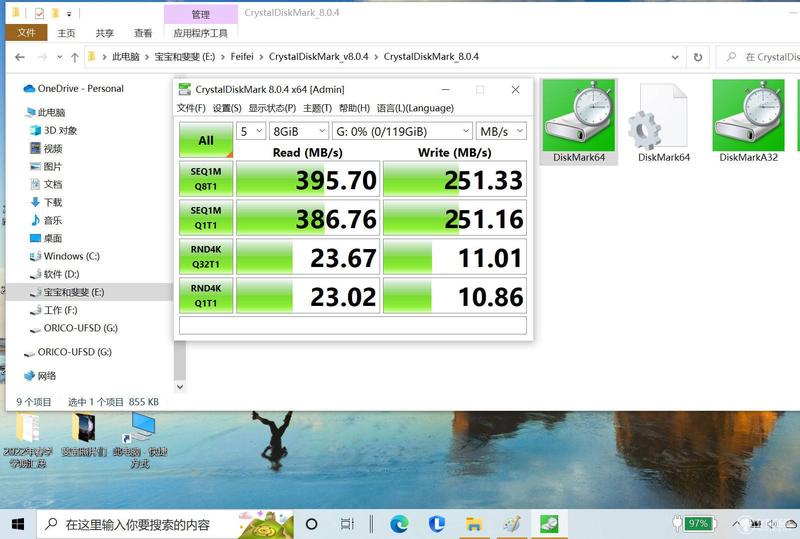The height and width of the screenshot is (539, 800).
Task: Switch to CrystalDiskMark taskbar icon
Action: click(x=548, y=524)
